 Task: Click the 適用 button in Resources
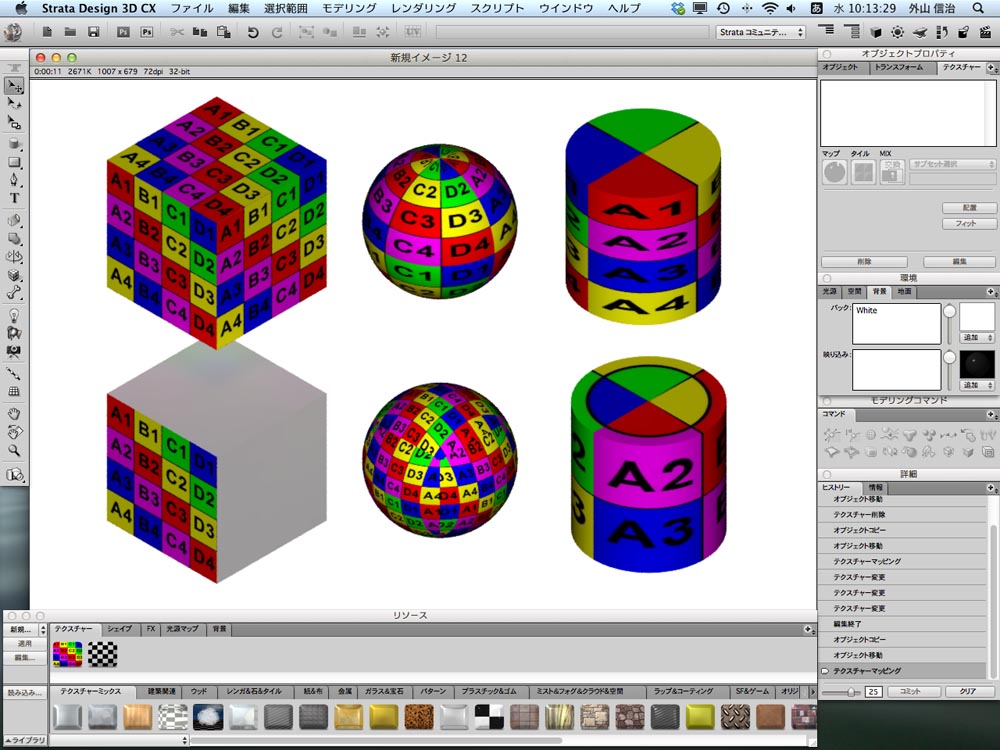25,644
